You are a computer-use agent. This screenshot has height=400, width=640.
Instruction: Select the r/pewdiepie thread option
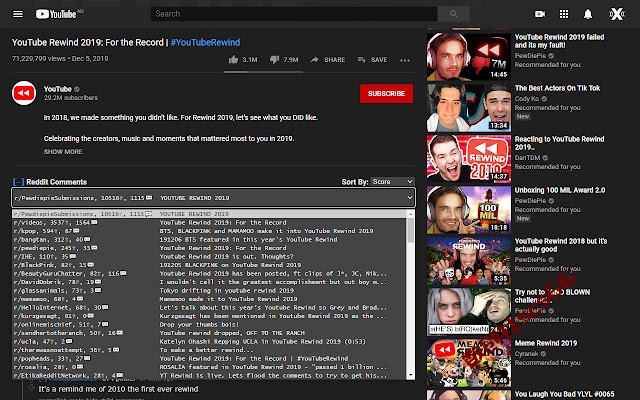209,248
